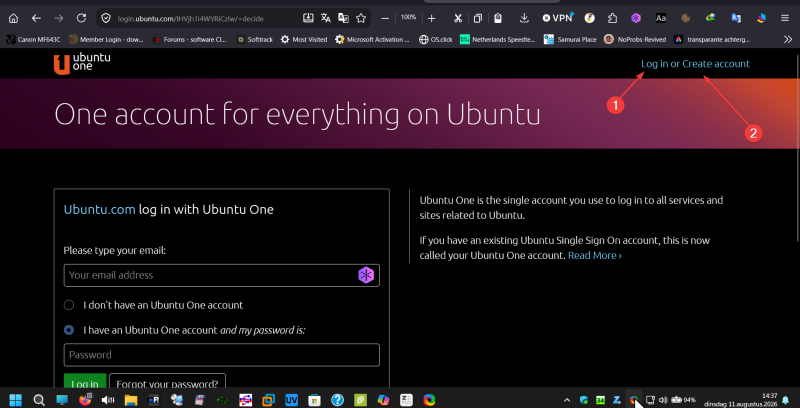Zoom in with the plus button

coord(432,18)
